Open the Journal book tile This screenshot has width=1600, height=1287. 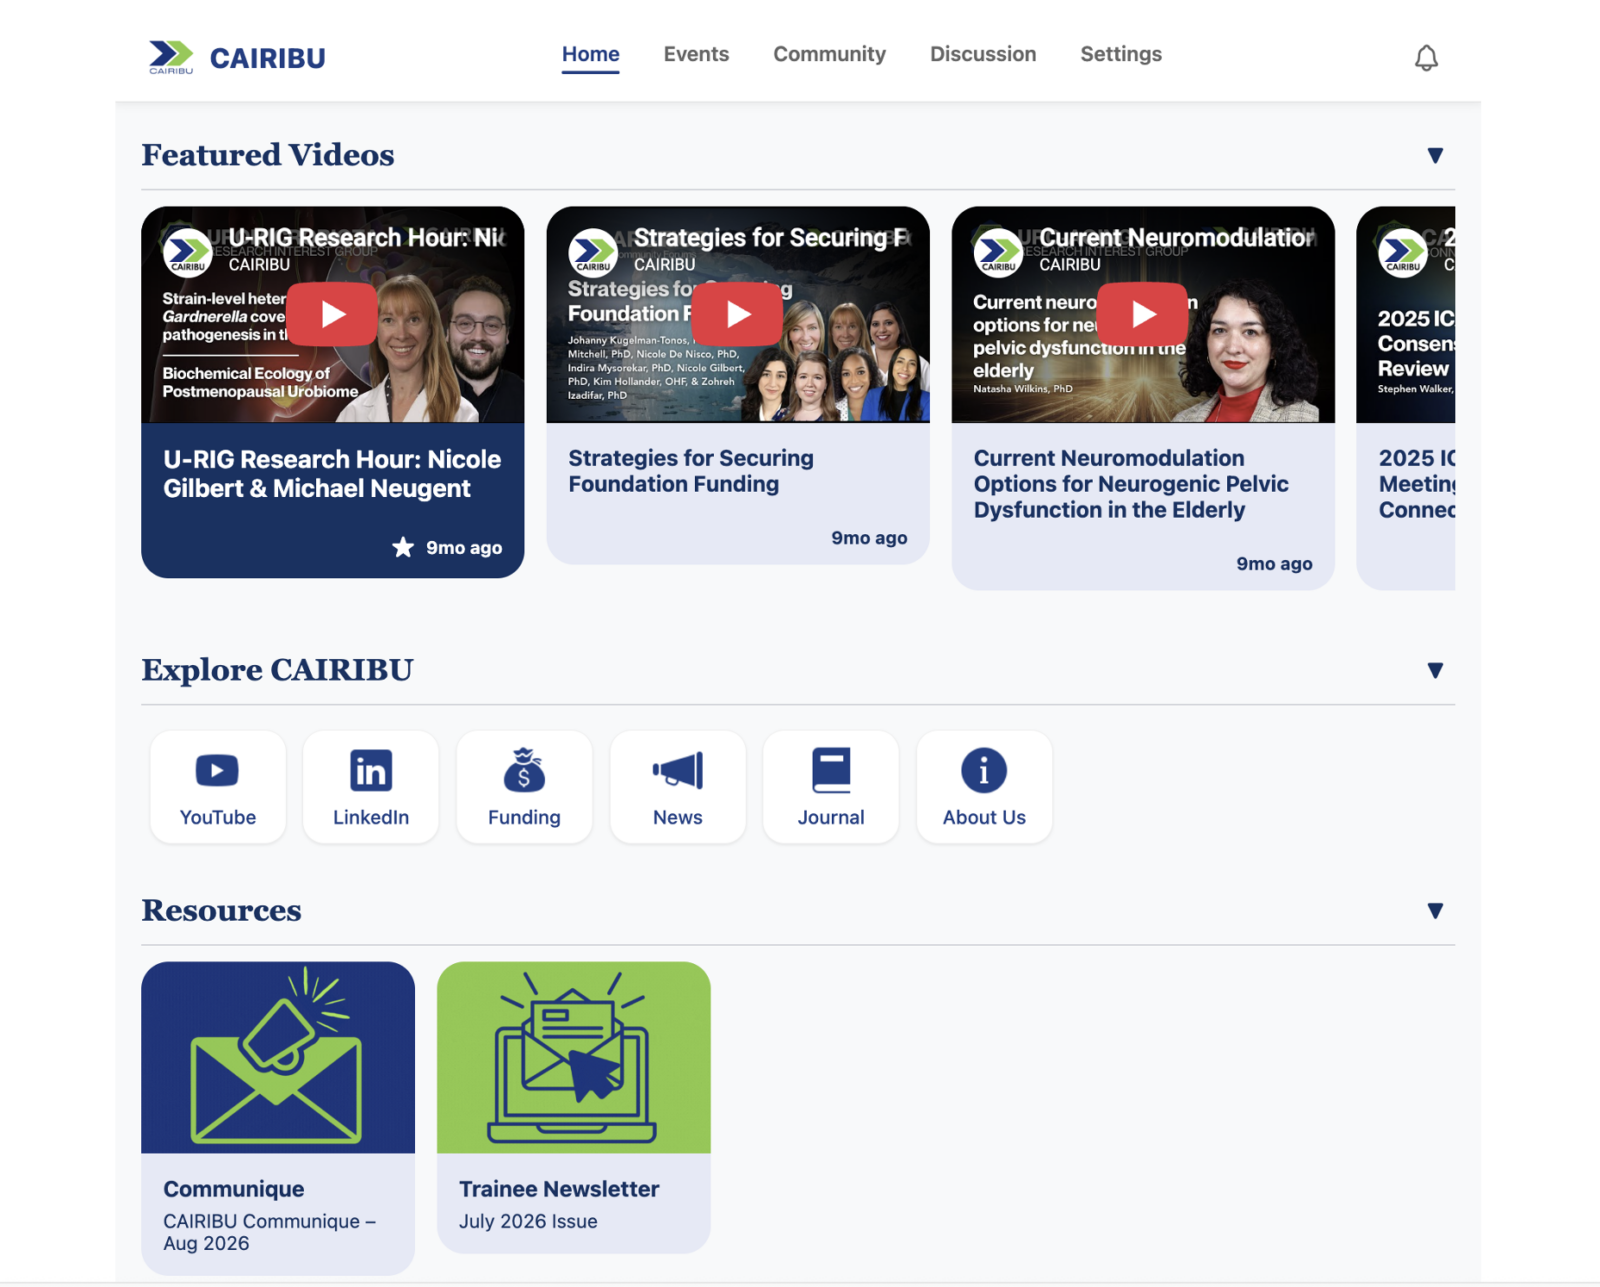click(x=831, y=787)
